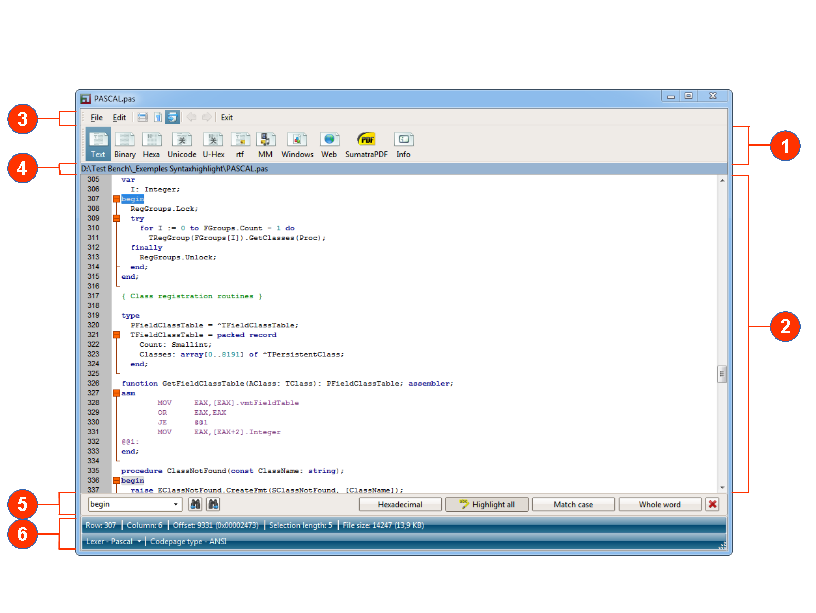The image size is (816, 613).
Task: Close the search bar with red X
Action: (x=712, y=504)
